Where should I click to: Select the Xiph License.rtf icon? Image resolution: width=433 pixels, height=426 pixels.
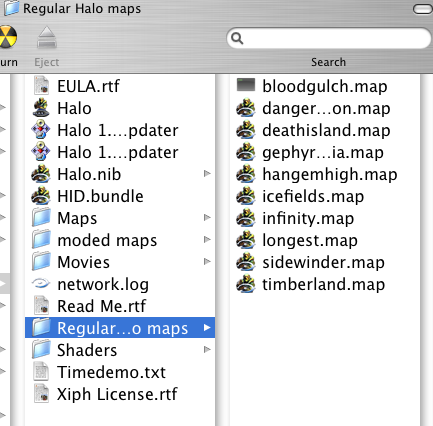pos(41,394)
